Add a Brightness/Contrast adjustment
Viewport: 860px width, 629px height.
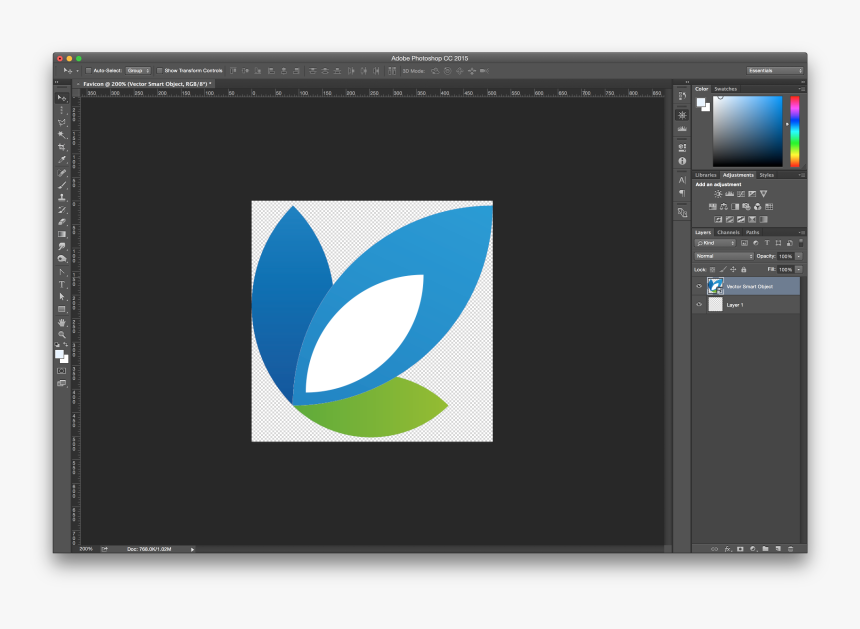point(718,194)
